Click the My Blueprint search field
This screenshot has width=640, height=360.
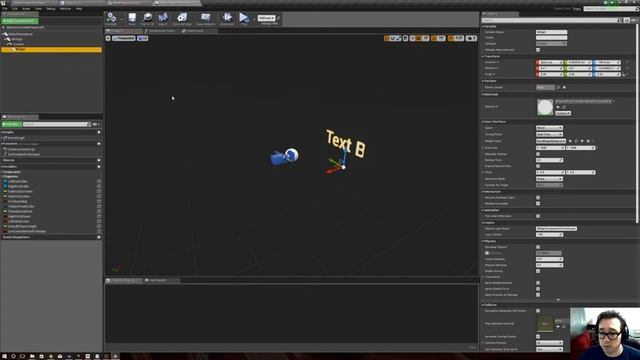(x=56, y=124)
